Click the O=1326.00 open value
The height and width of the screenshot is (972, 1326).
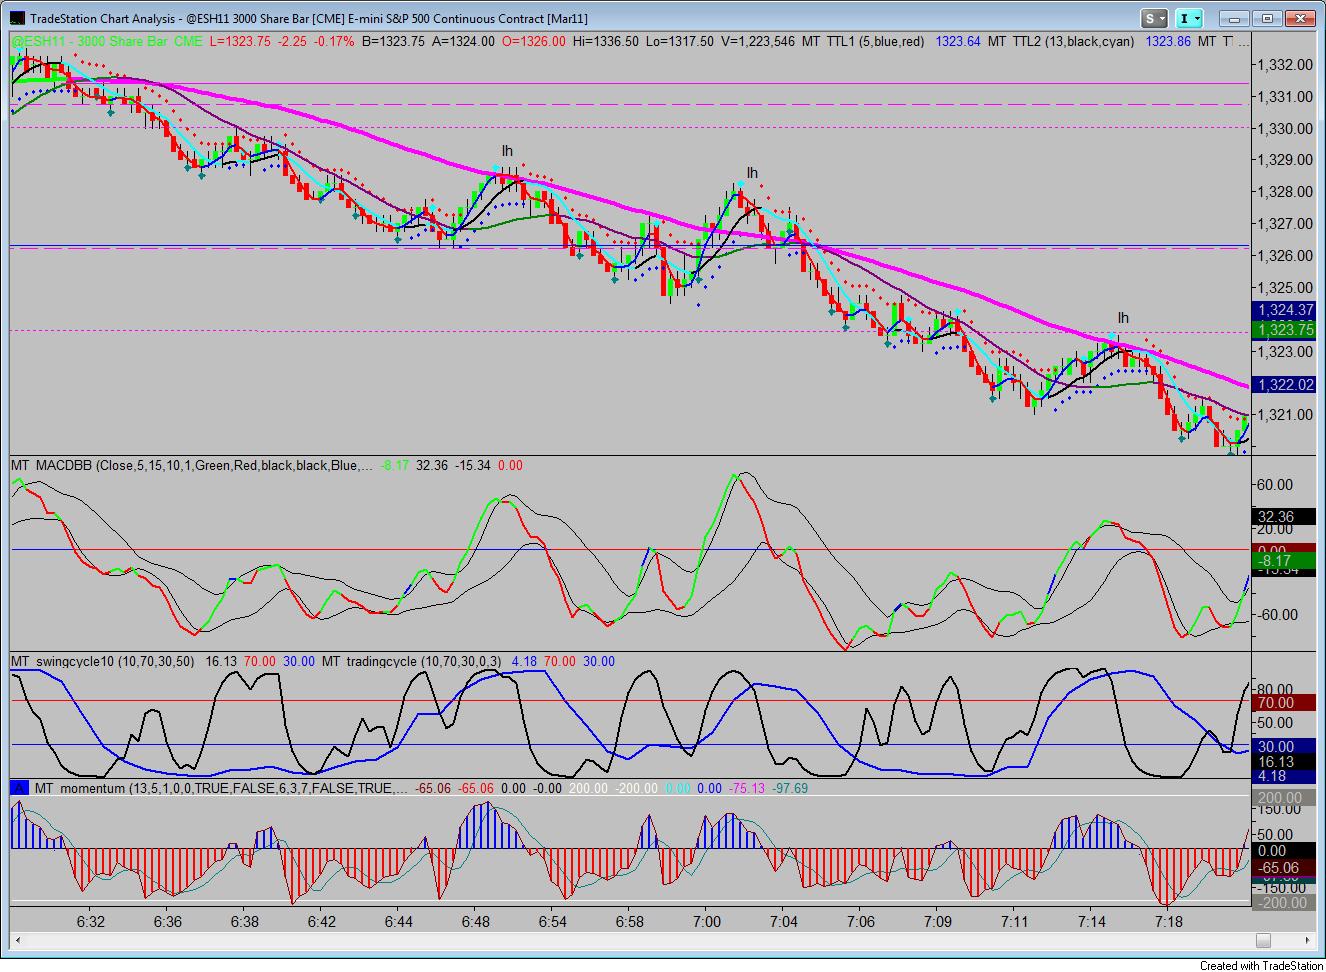click(534, 41)
